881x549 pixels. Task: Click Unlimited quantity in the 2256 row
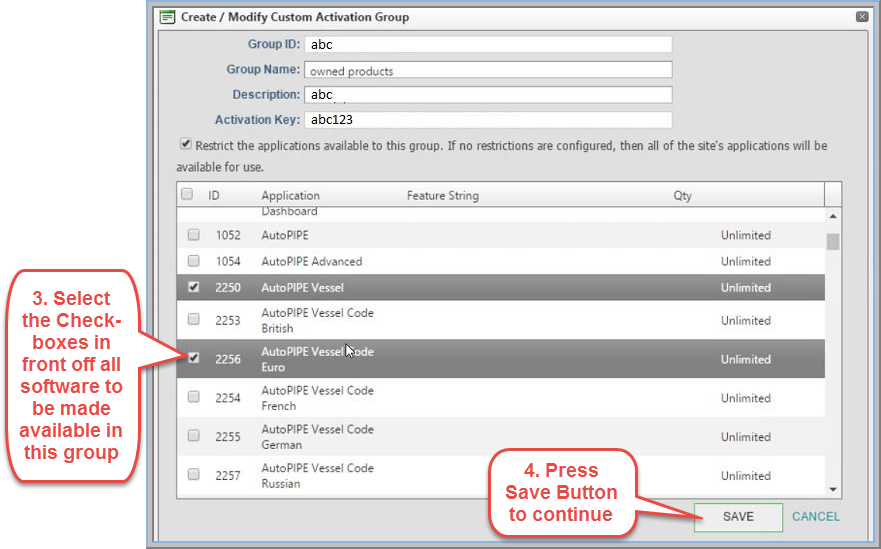tap(746, 359)
